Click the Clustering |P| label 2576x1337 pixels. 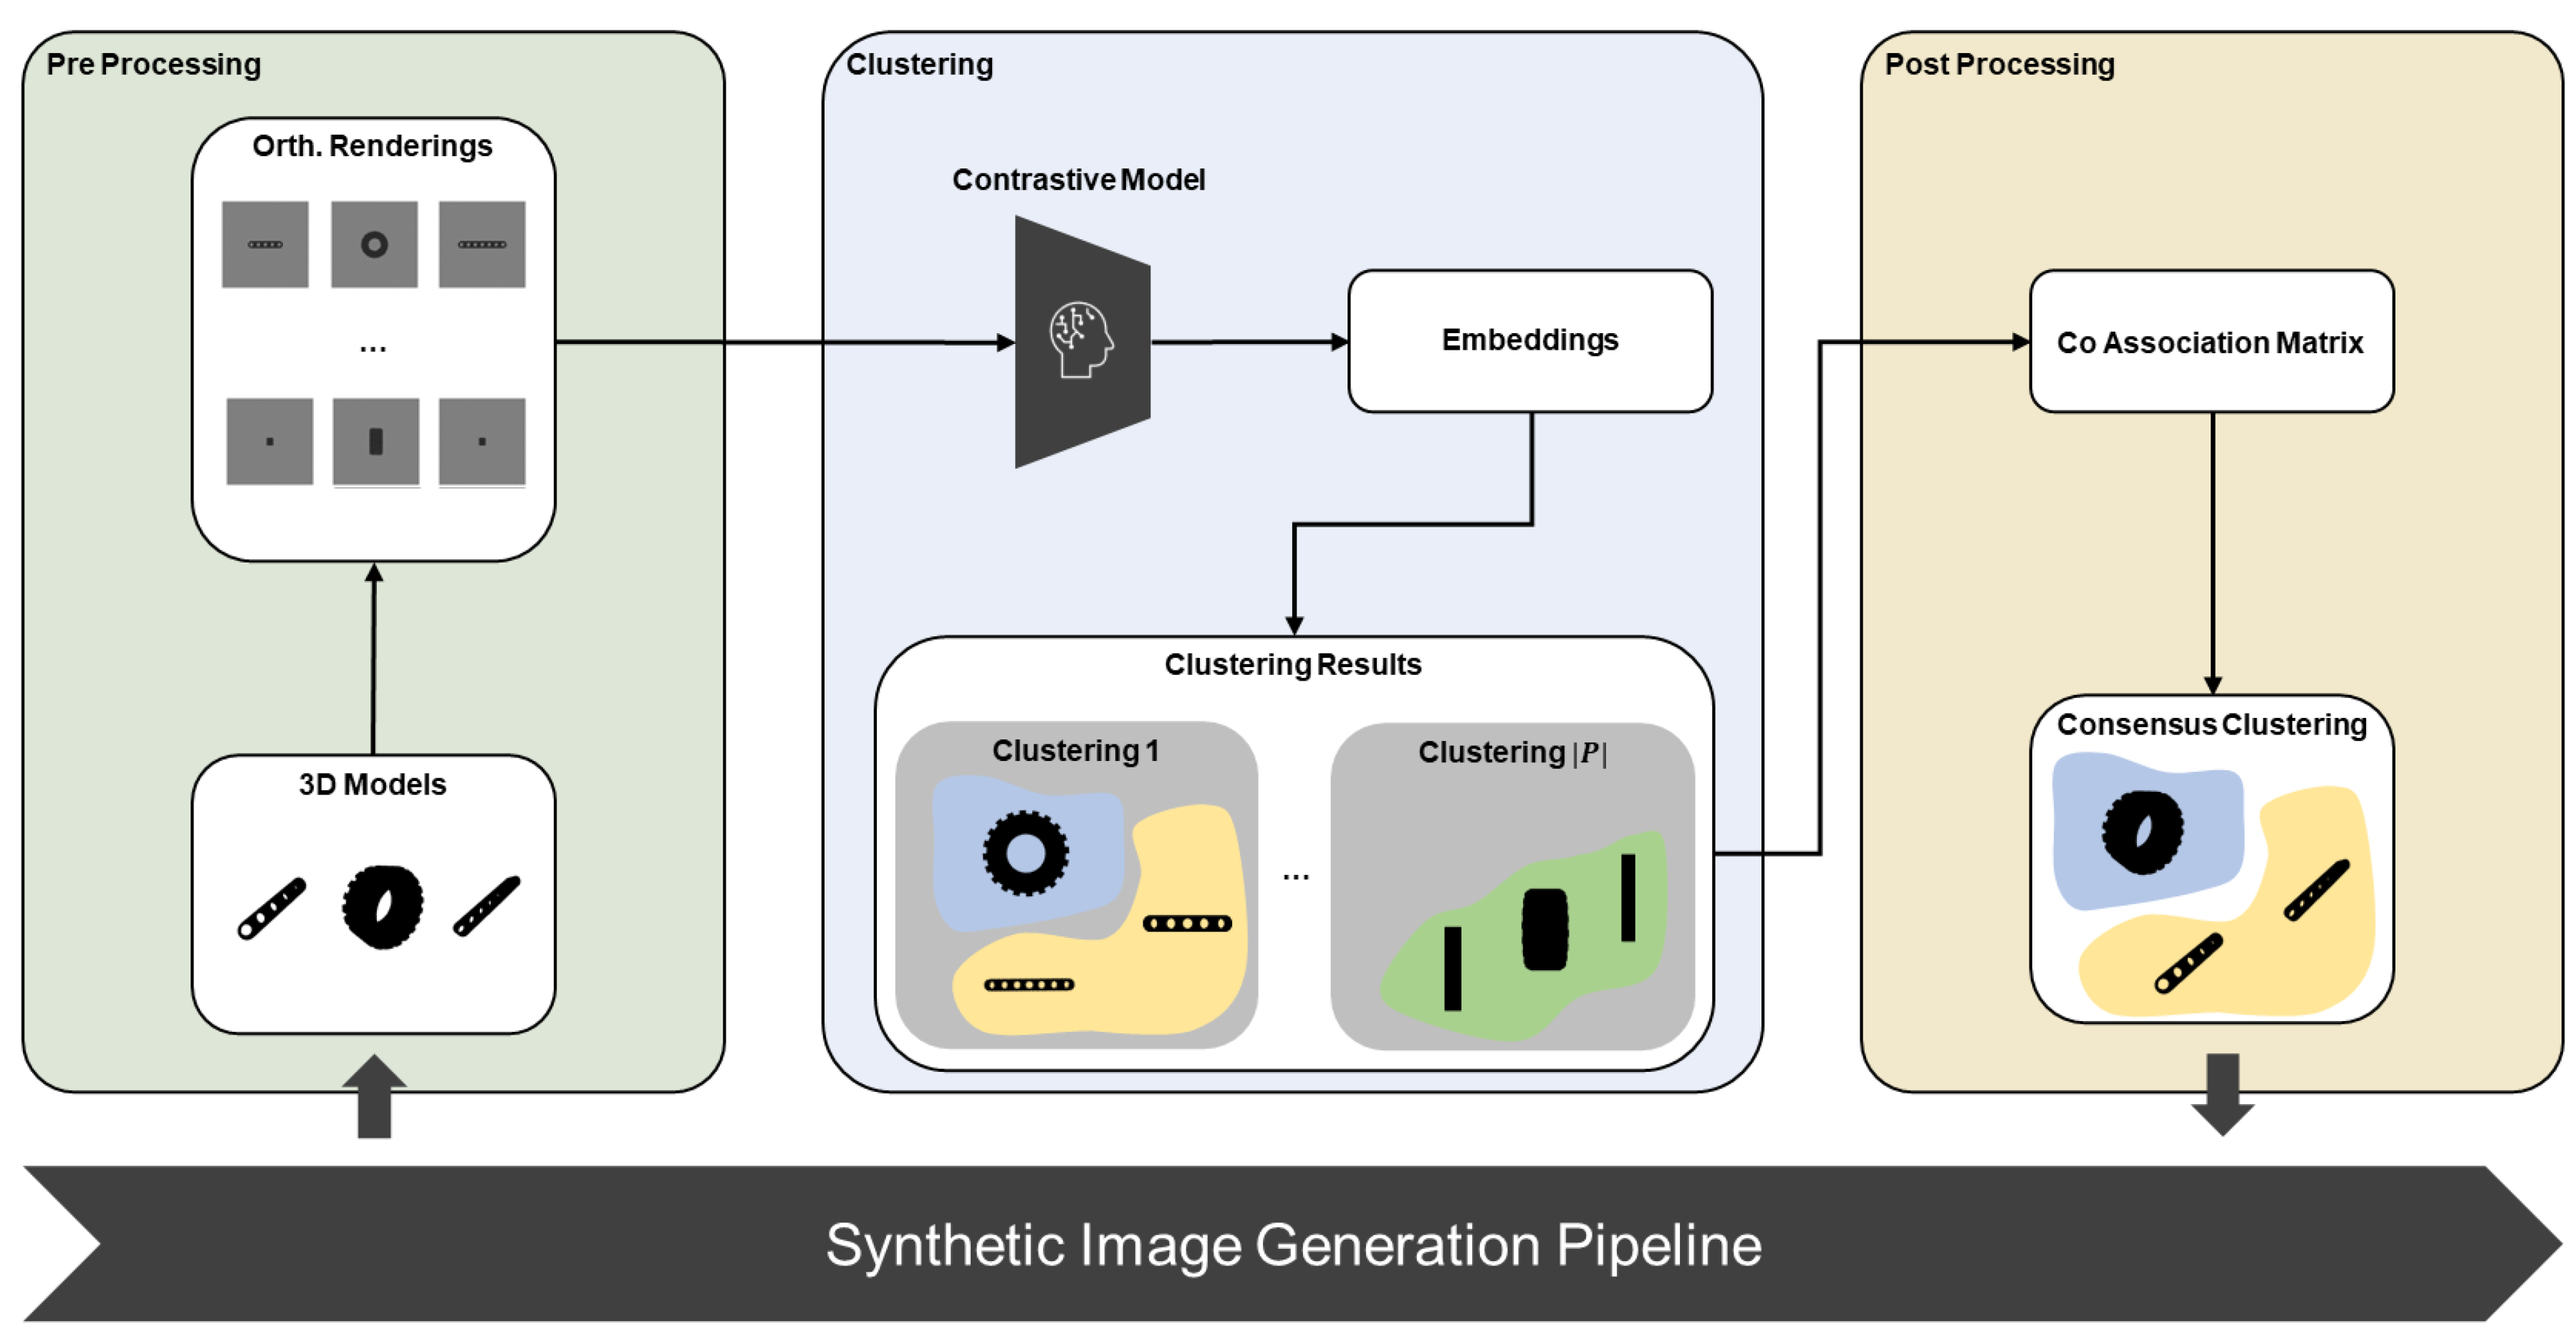click(x=1512, y=752)
